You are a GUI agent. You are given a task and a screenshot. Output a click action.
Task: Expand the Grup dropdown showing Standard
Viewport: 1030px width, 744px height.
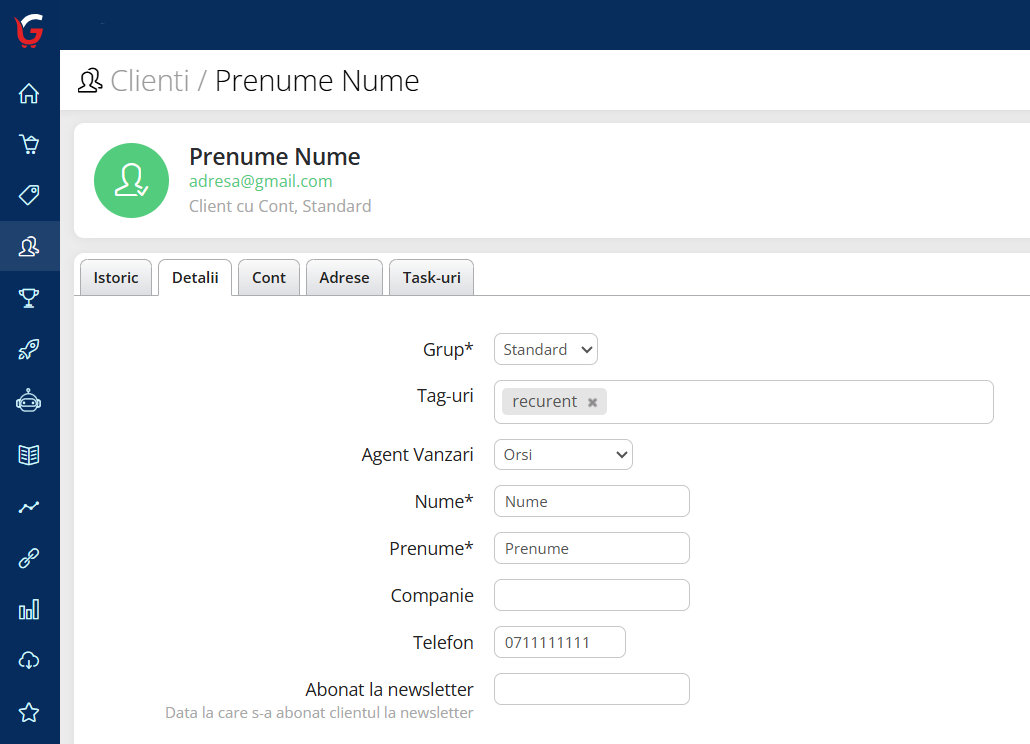546,350
